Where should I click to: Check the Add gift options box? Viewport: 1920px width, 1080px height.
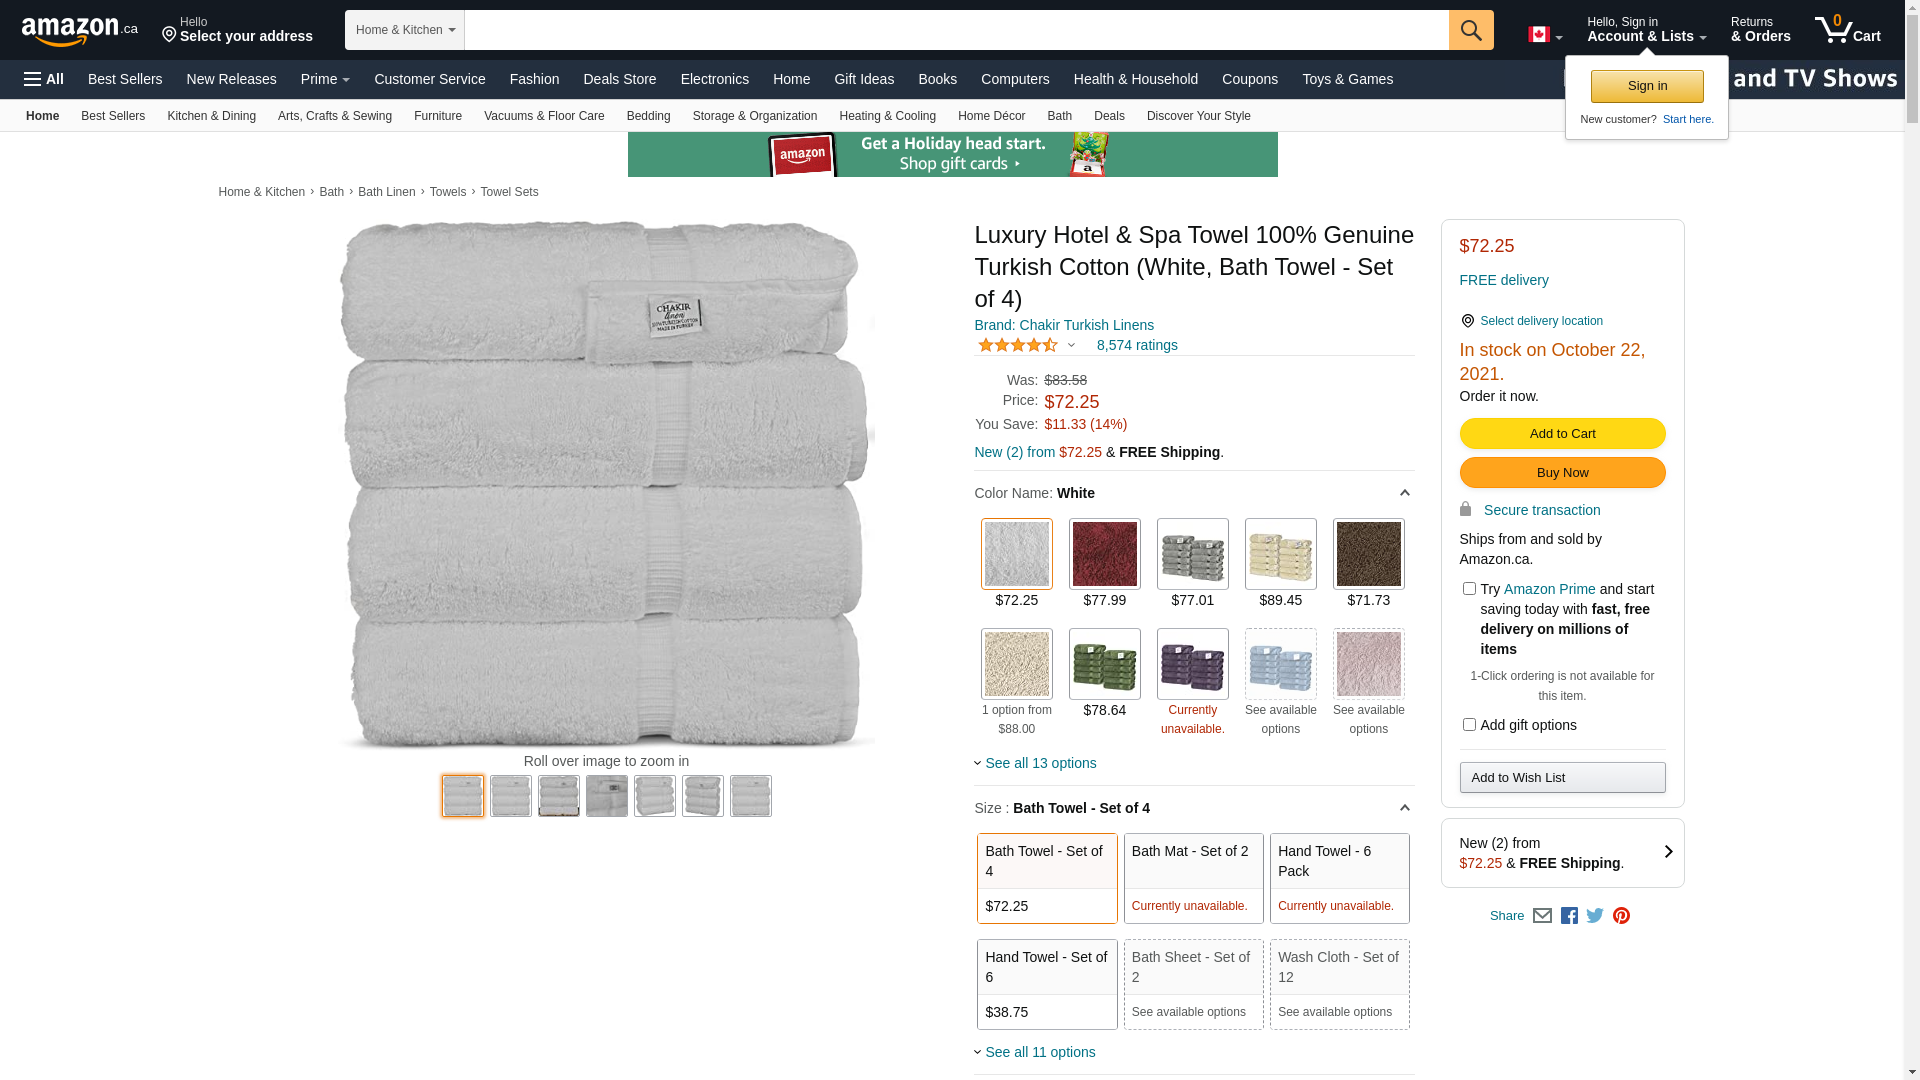point(1469,725)
